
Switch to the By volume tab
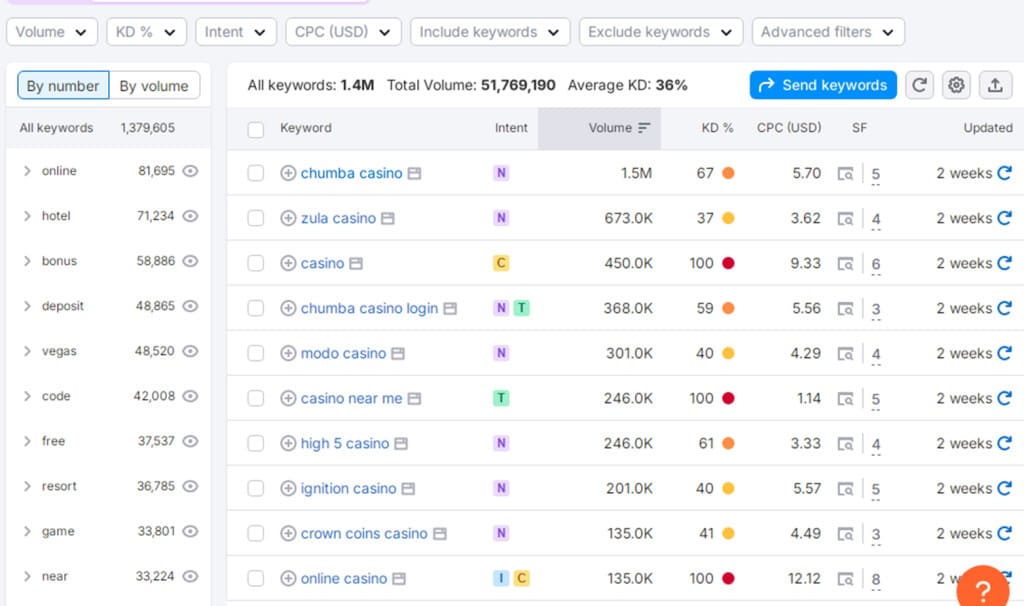pyautogui.click(x=154, y=86)
